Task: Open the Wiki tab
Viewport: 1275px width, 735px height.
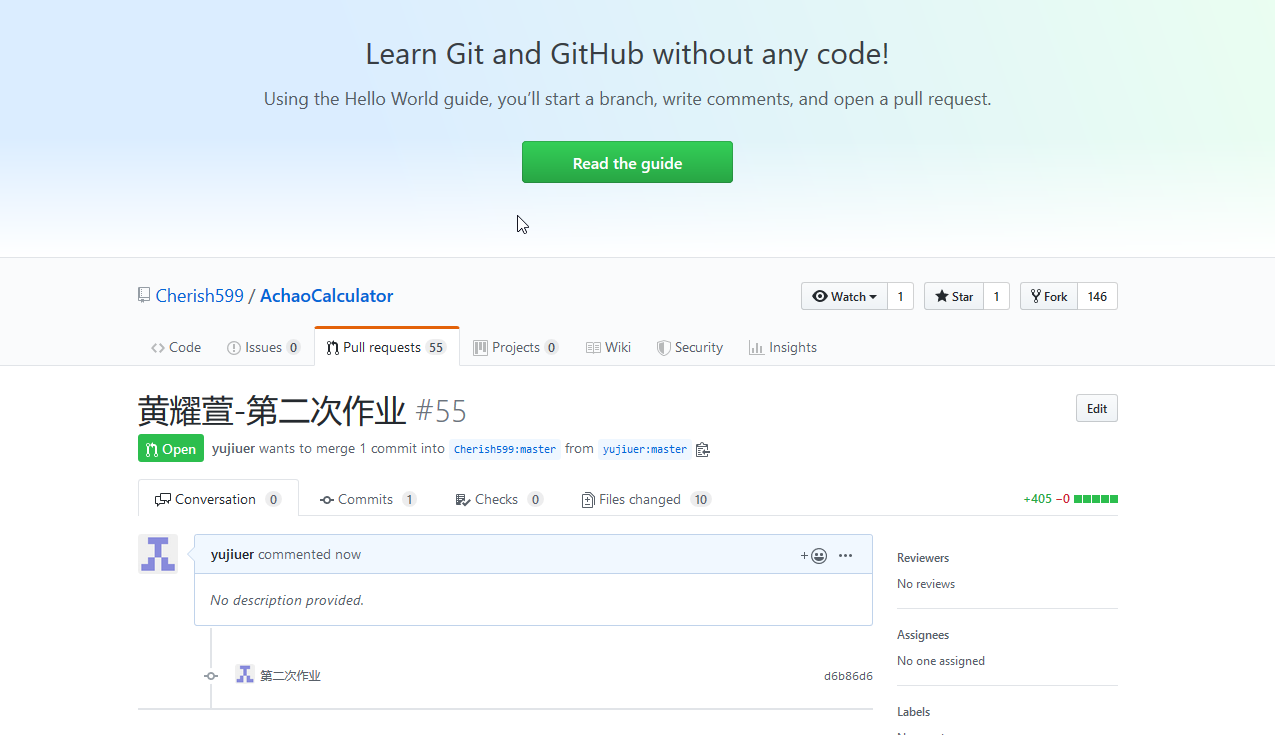Action: click(608, 347)
